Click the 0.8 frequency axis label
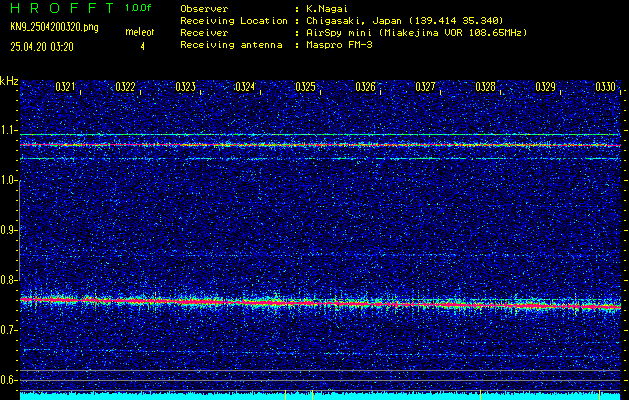Screen dimensions: 629x400 (8, 280)
